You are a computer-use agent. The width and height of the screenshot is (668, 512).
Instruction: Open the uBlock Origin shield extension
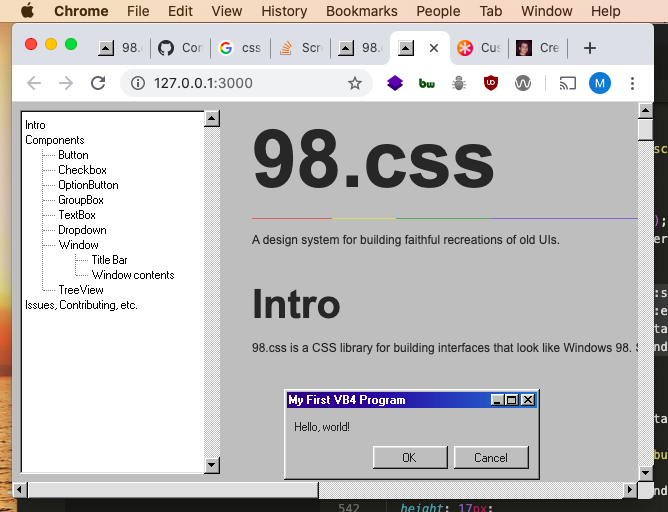(491, 83)
